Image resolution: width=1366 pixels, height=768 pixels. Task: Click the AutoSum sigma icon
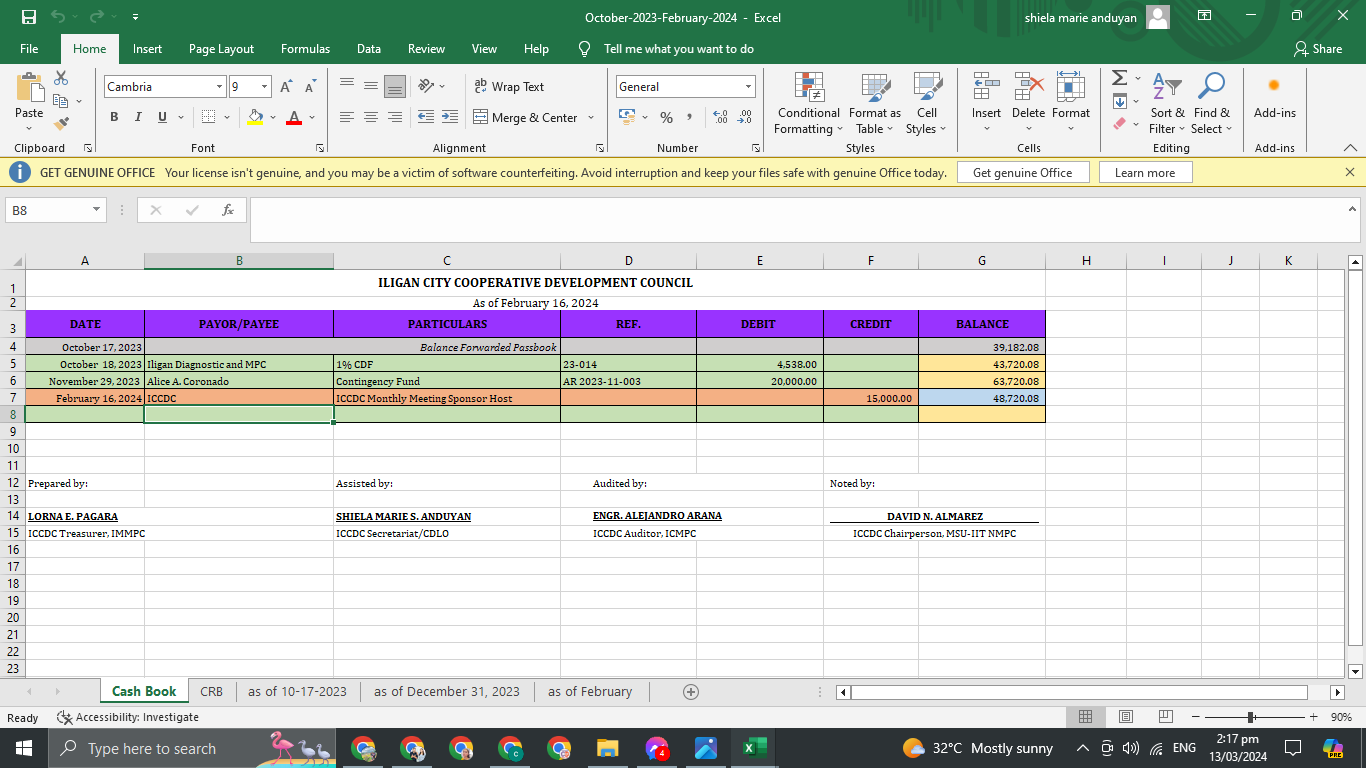coord(1118,78)
